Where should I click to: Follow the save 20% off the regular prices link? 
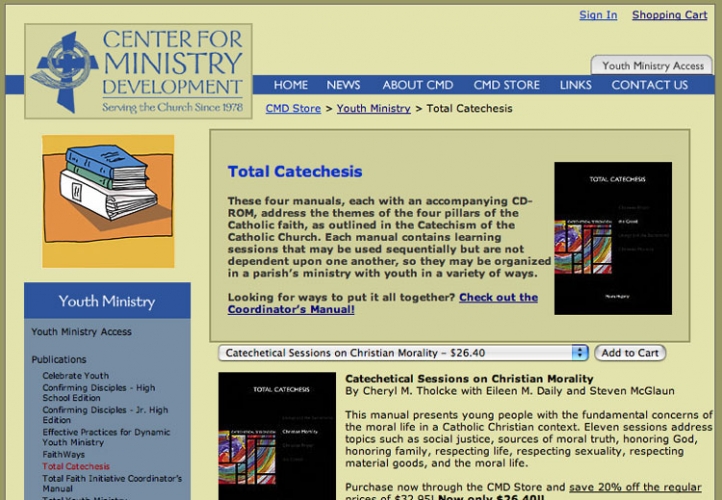click(x=635, y=488)
